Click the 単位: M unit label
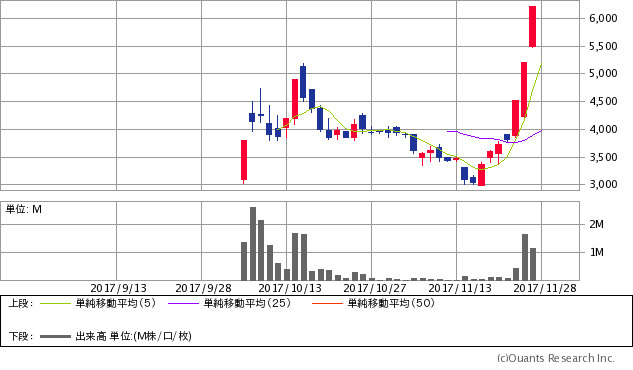The image size is (633, 370). click(x=24, y=209)
